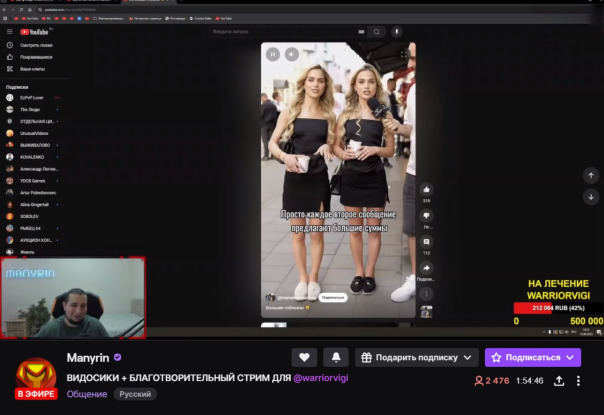Go to the next Short with the down arrow
Viewport: 604px width, 415px height.
(x=589, y=197)
